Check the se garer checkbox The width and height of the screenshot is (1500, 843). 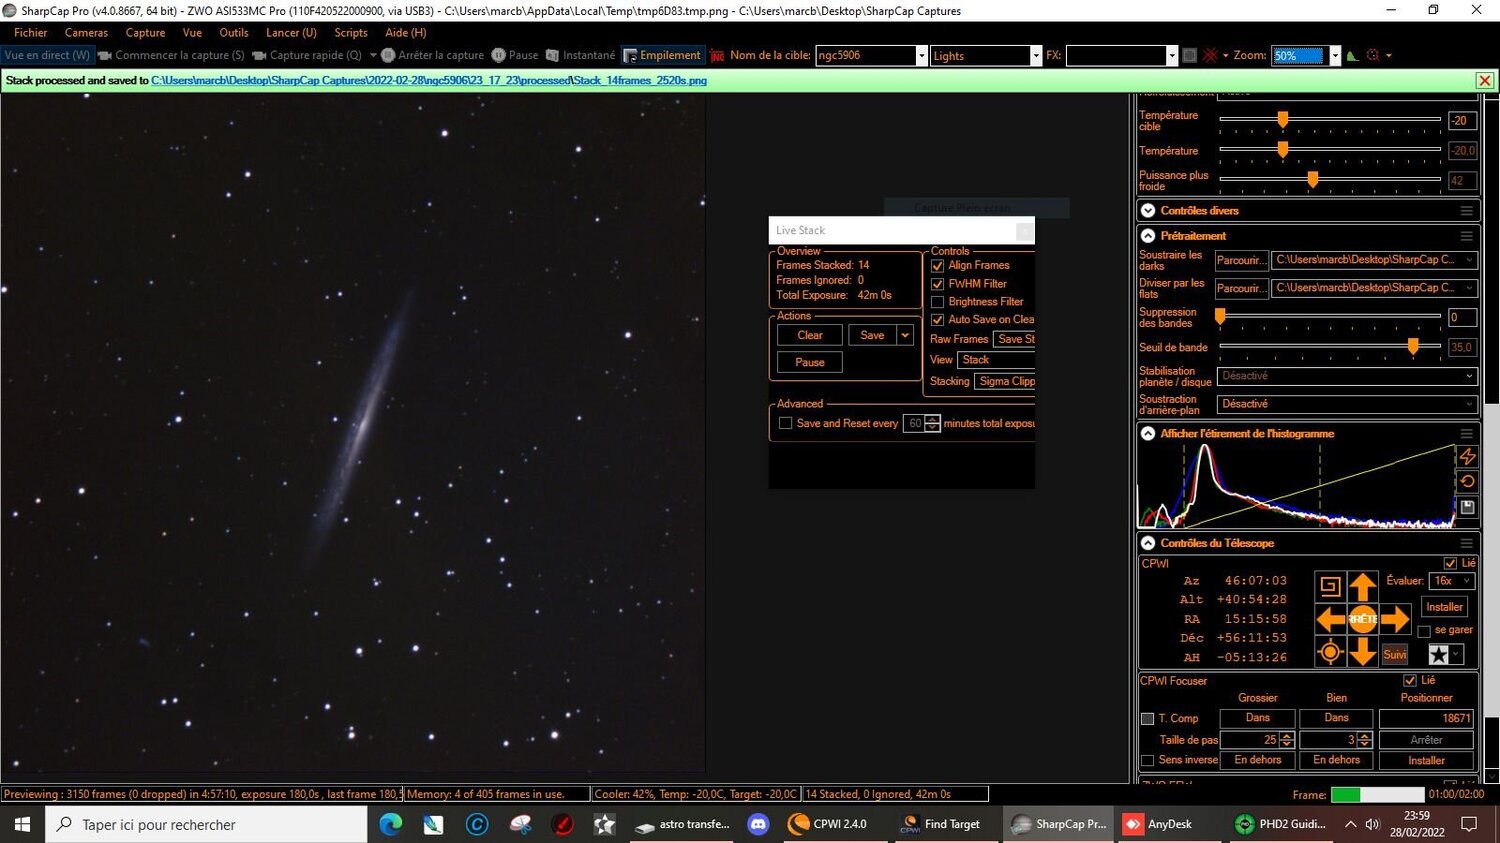point(1424,629)
